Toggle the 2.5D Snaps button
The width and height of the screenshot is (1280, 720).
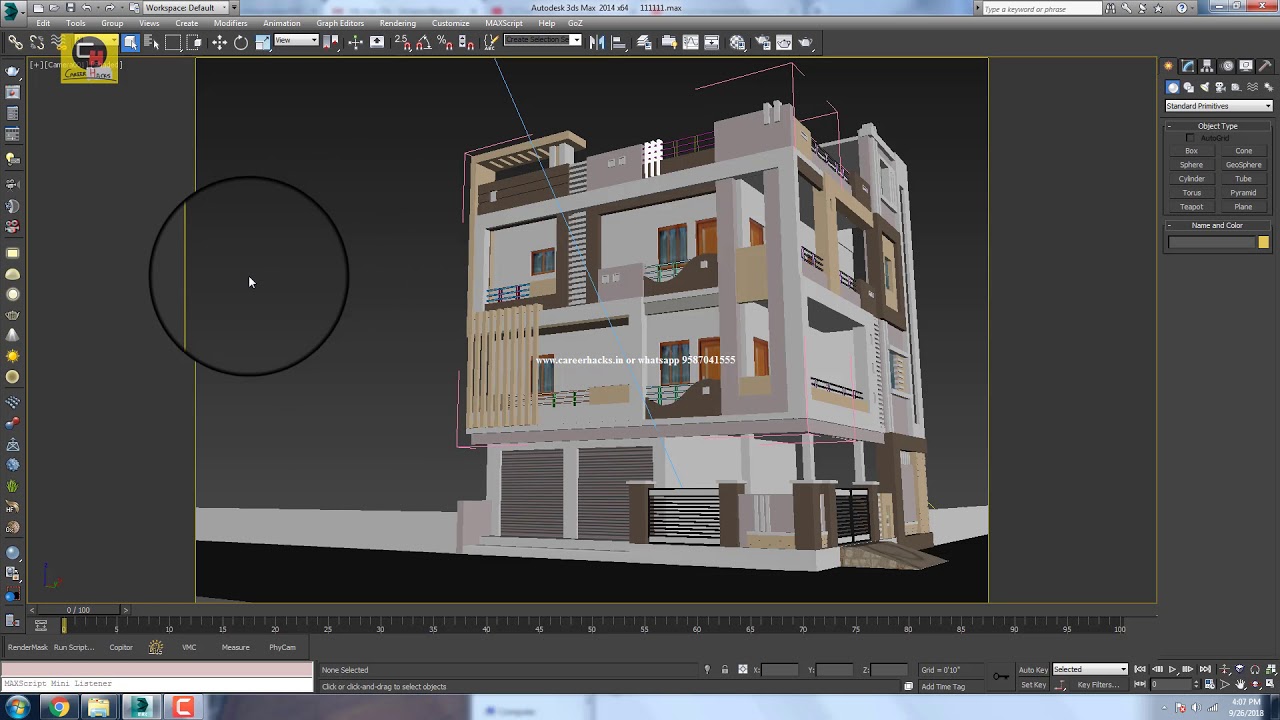click(401, 42)
